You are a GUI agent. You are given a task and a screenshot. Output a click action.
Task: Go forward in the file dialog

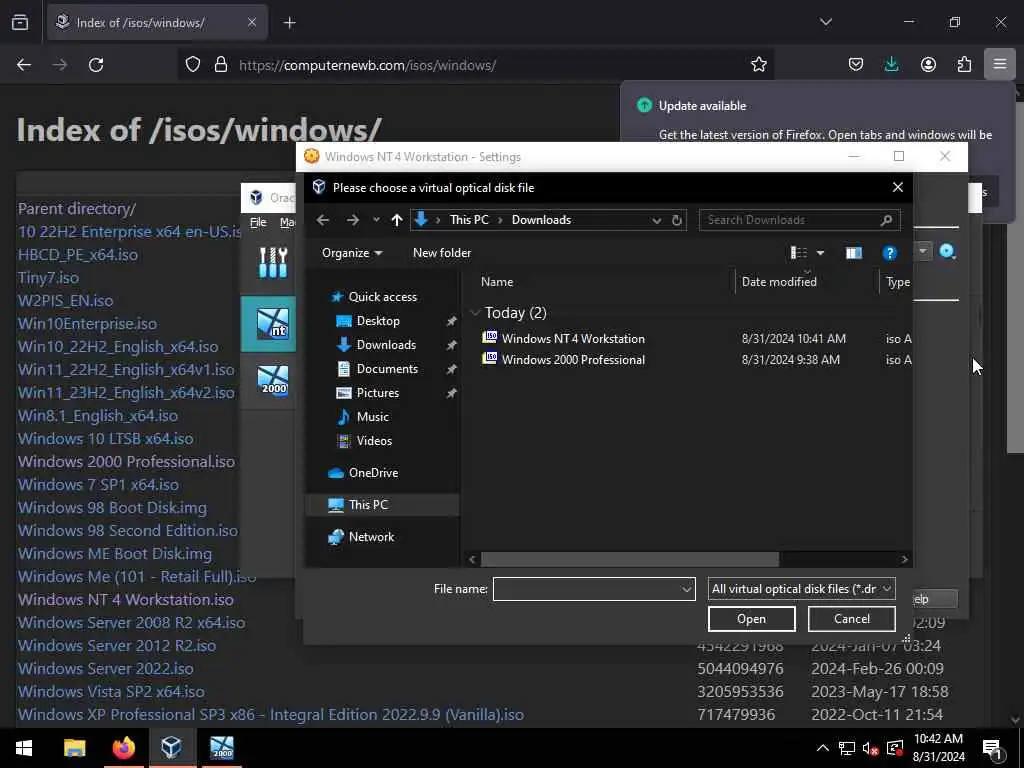[353, 220]
